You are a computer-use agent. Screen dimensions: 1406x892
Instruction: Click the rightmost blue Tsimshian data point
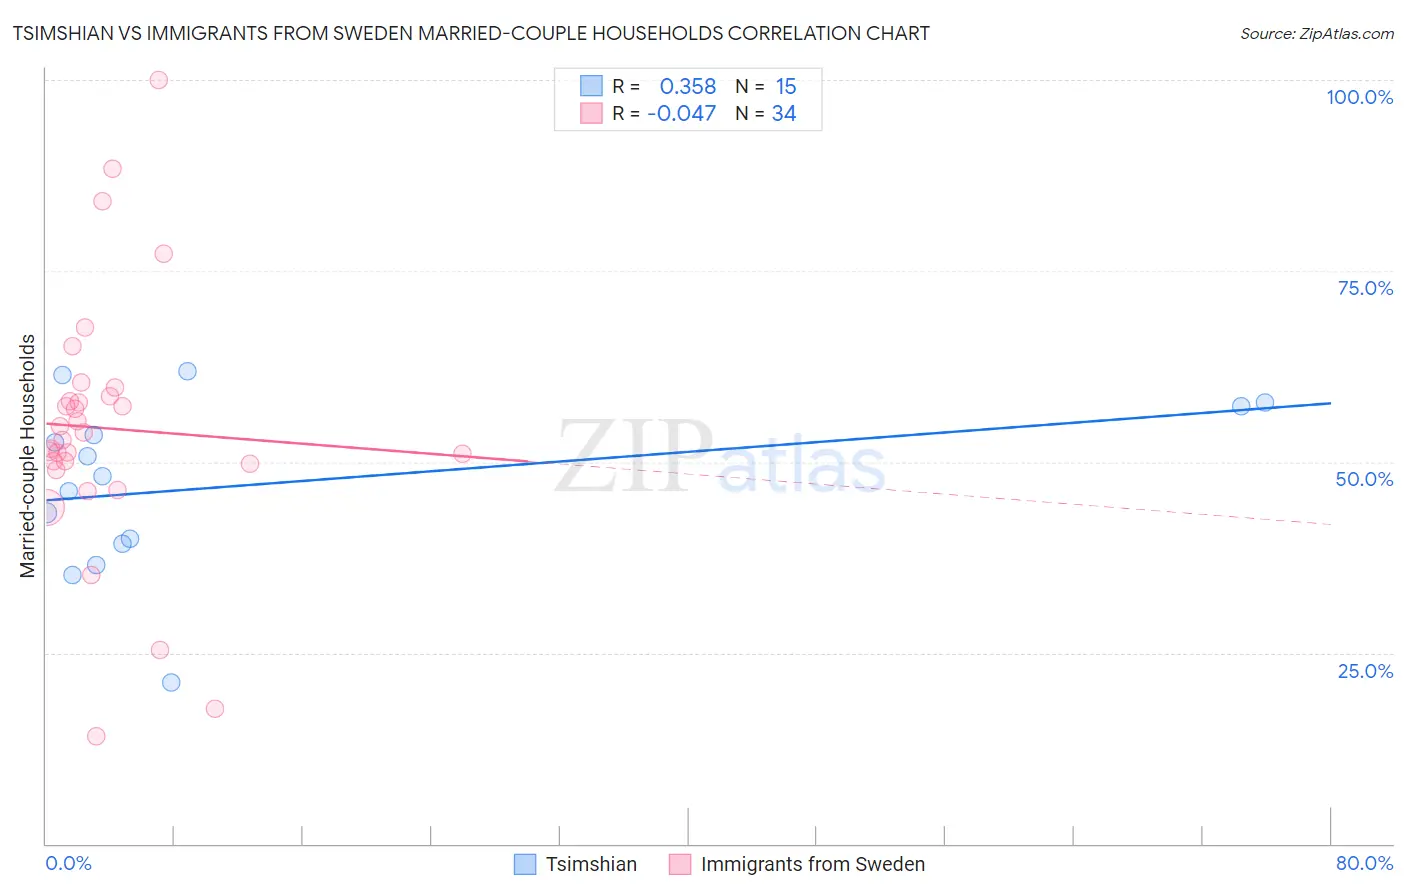pyautogui.click(x=1265, y=402)
